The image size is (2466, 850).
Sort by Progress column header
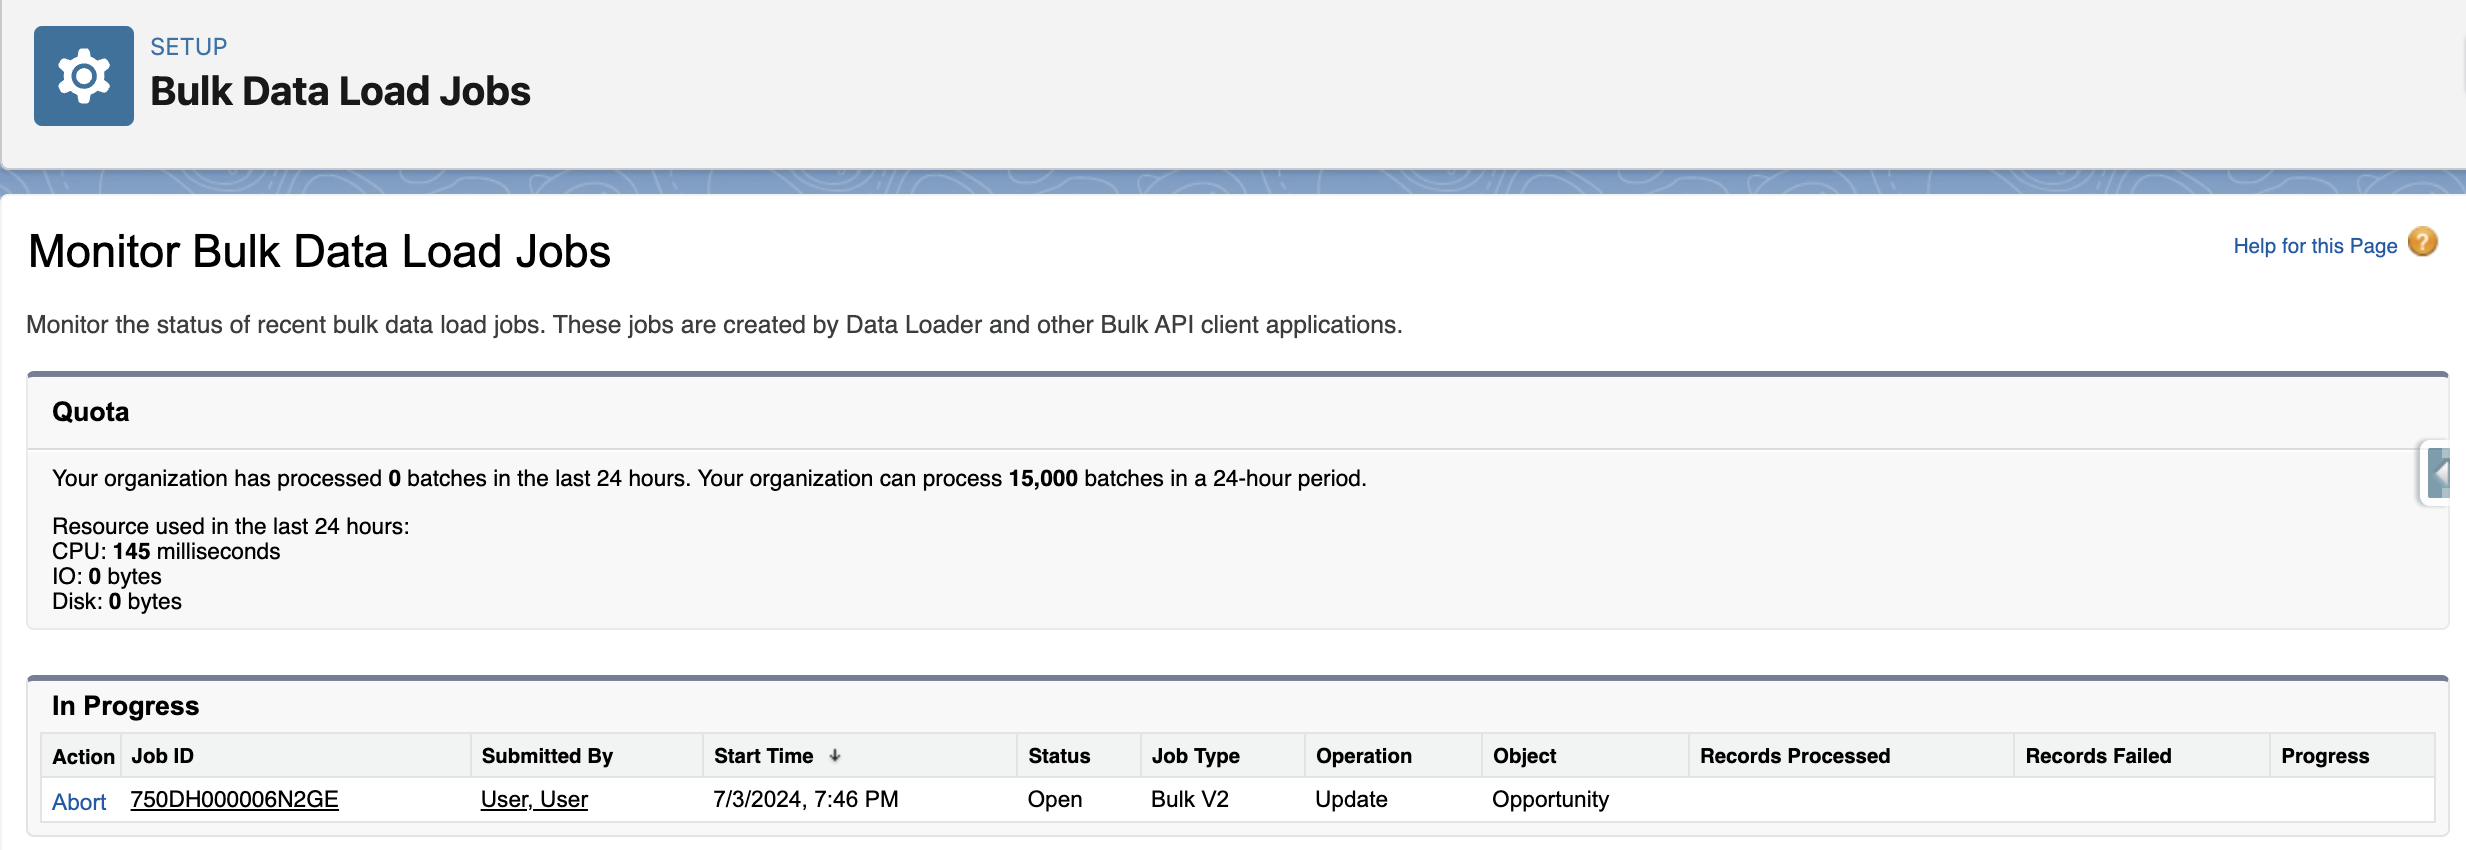[x=2325, y=756]
